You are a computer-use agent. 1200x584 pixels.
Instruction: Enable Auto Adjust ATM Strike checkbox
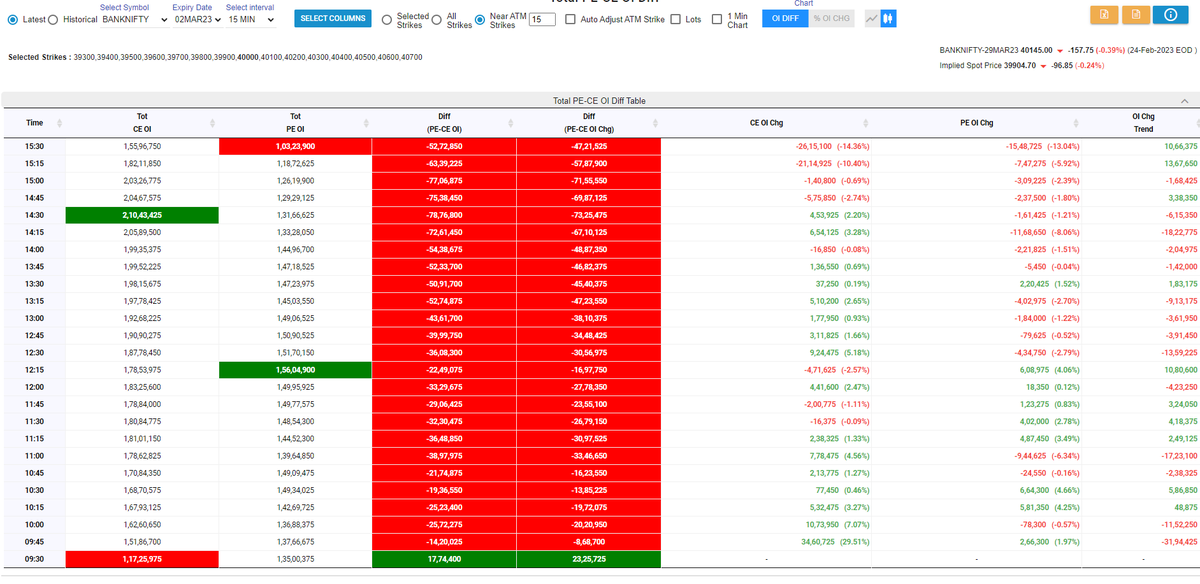[x=570, y=19]
